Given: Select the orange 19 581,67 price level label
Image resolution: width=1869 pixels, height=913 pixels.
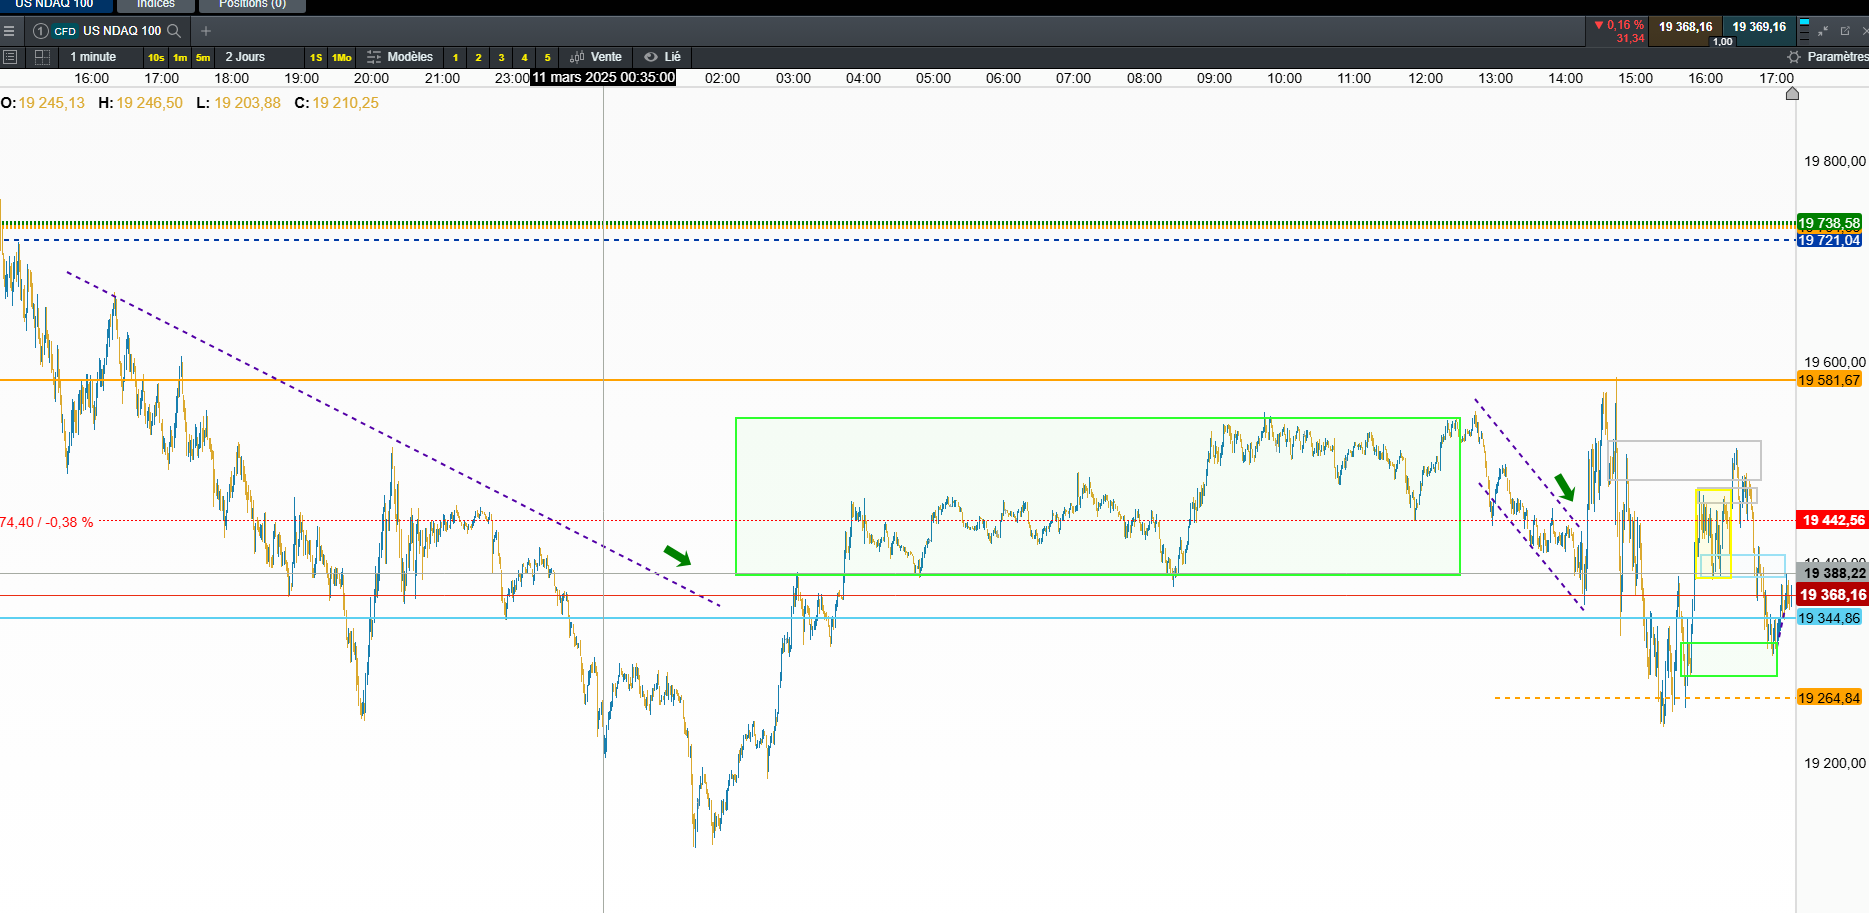Looking at the screenshot, I should pos(1829,380).
